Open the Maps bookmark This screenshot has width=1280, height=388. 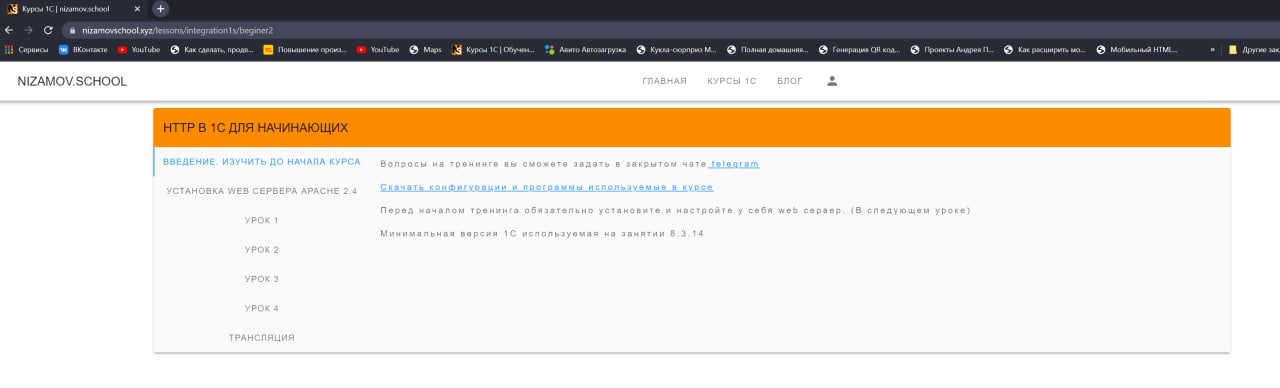[425, 49]
